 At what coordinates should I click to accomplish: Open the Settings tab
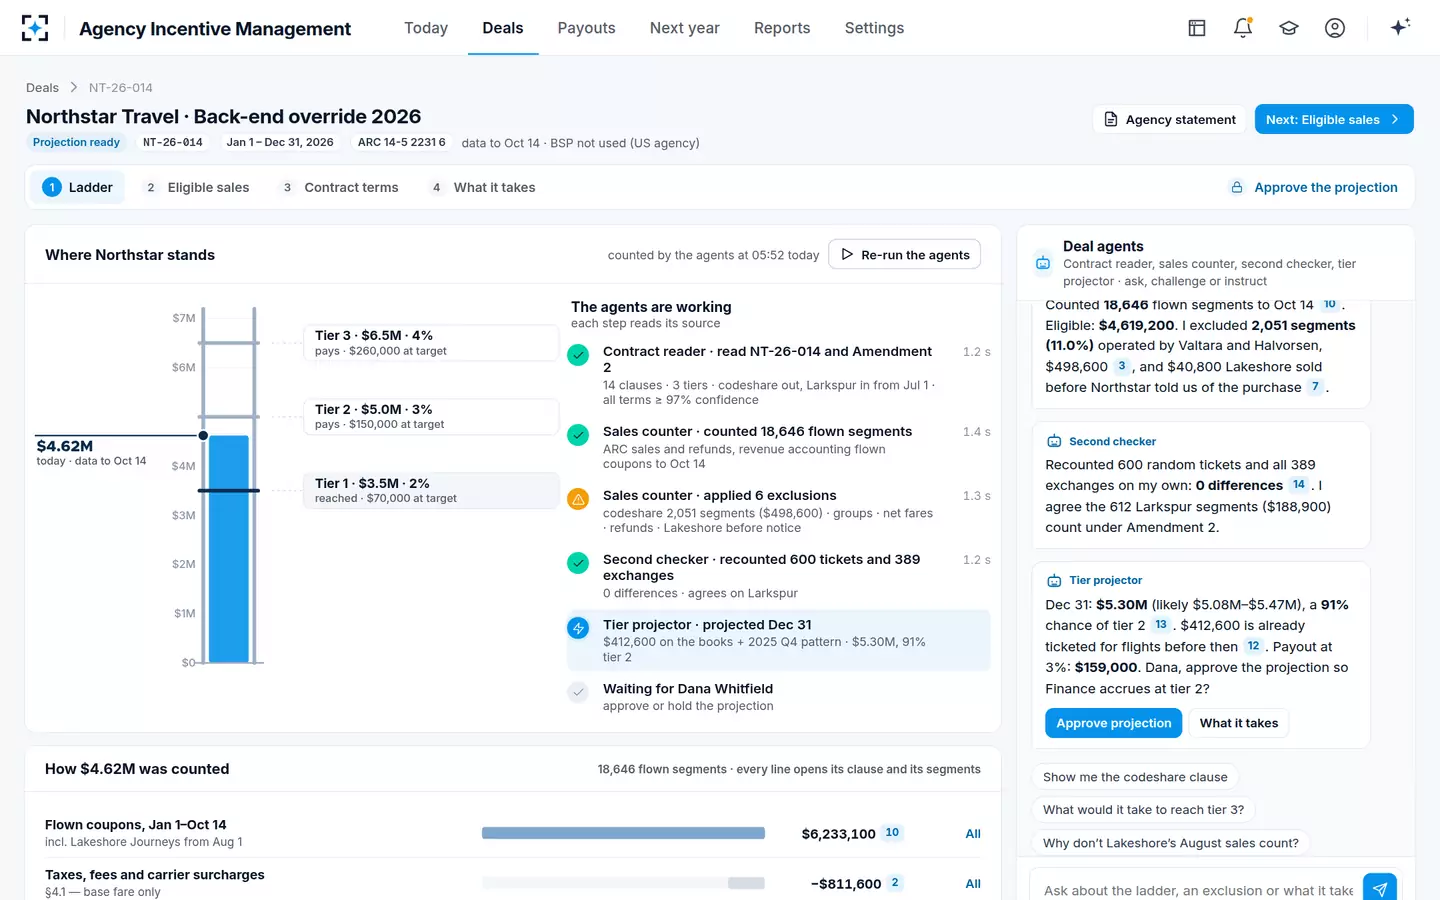(x=874, y=28)
